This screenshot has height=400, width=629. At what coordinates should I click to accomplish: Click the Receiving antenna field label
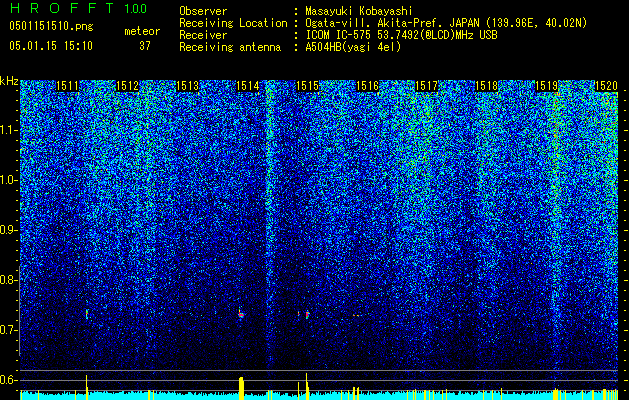[230, 47]
